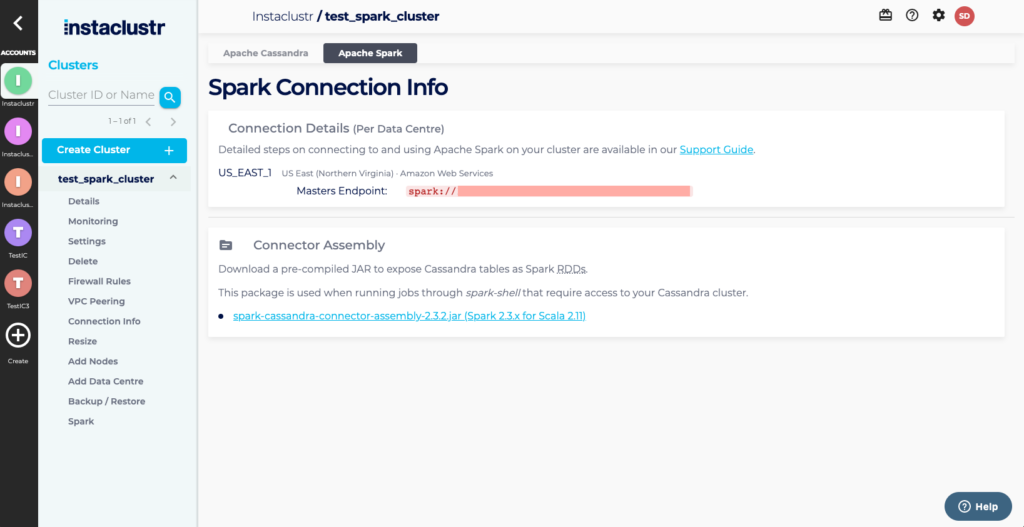Open the settings gear icon
The width and height of the screenshot is (1024, 527).
[x=938, y=15]
